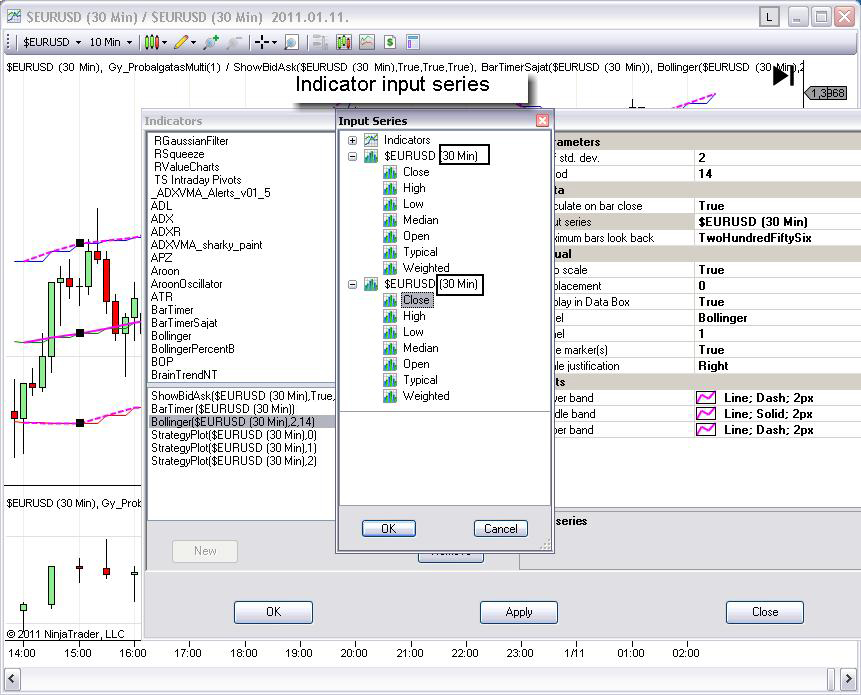Open the drawing tools pencil icon
This screenshot has width=861, height=695.
[x=181, y=42]
